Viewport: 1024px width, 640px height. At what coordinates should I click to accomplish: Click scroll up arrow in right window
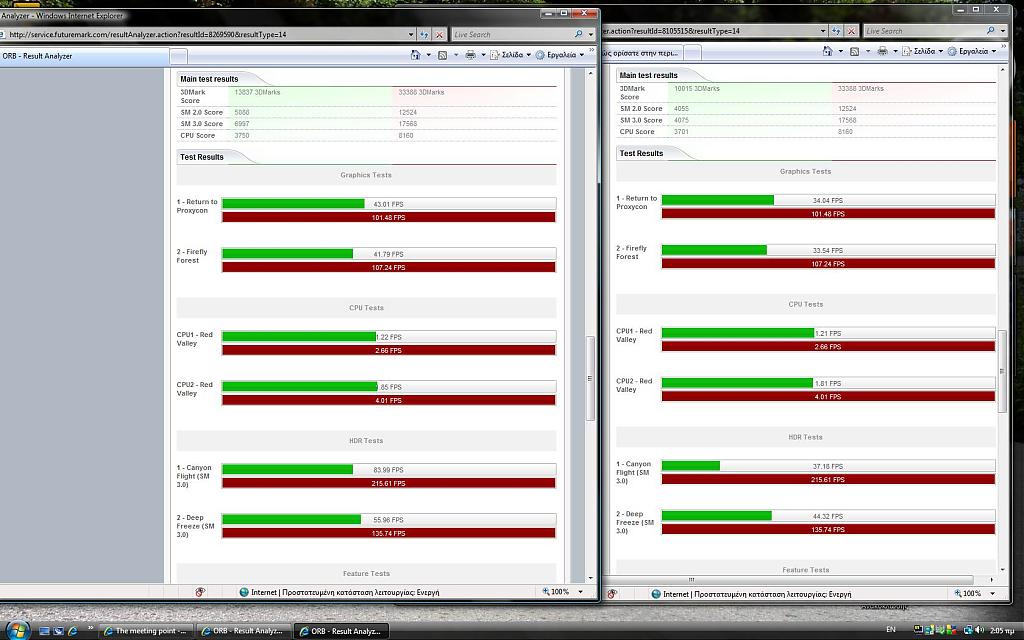click(x=1003, y=69)
